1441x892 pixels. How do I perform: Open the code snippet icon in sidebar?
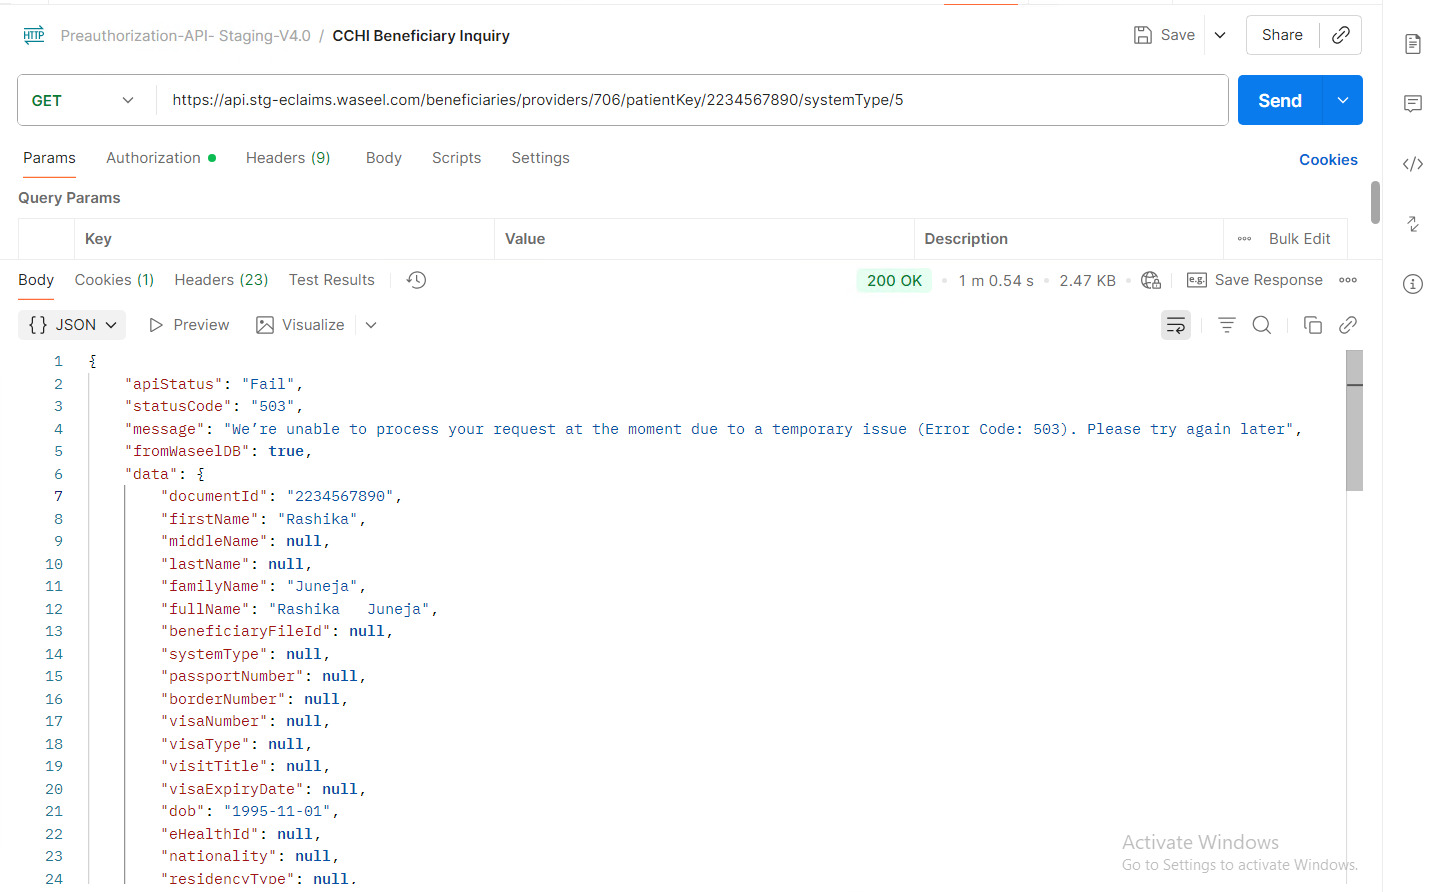click(x=1412, y=164)
